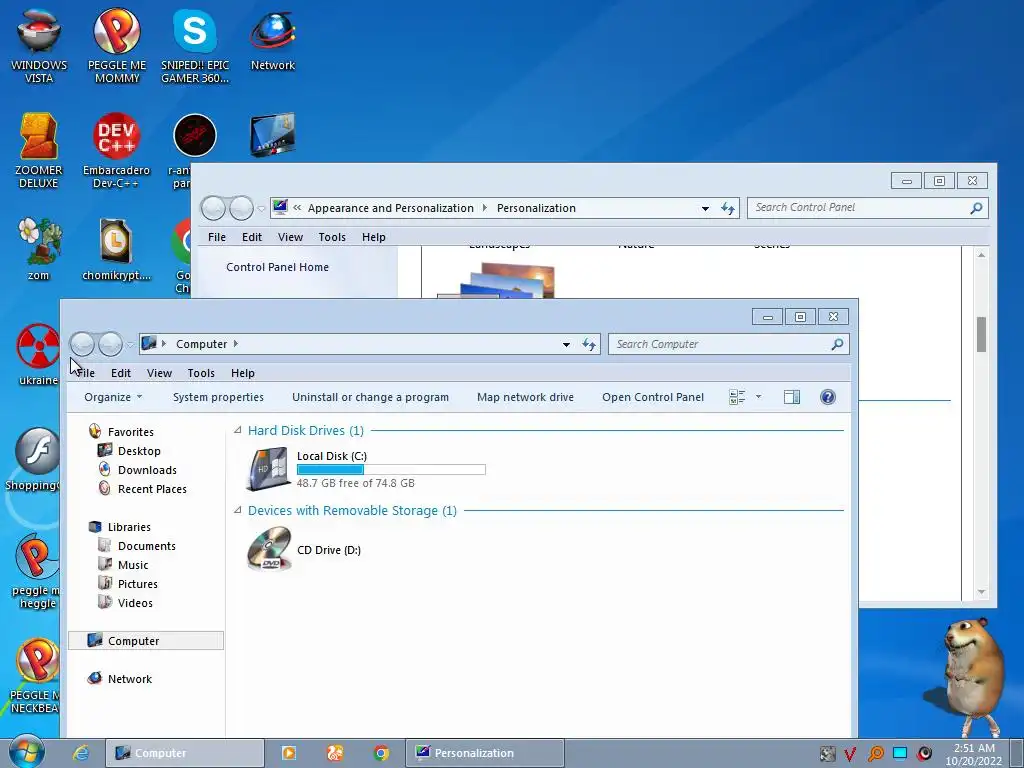1024x768 pixels.
Task: Click the search magnifier in Search Computer box
Action: (837, 344)
